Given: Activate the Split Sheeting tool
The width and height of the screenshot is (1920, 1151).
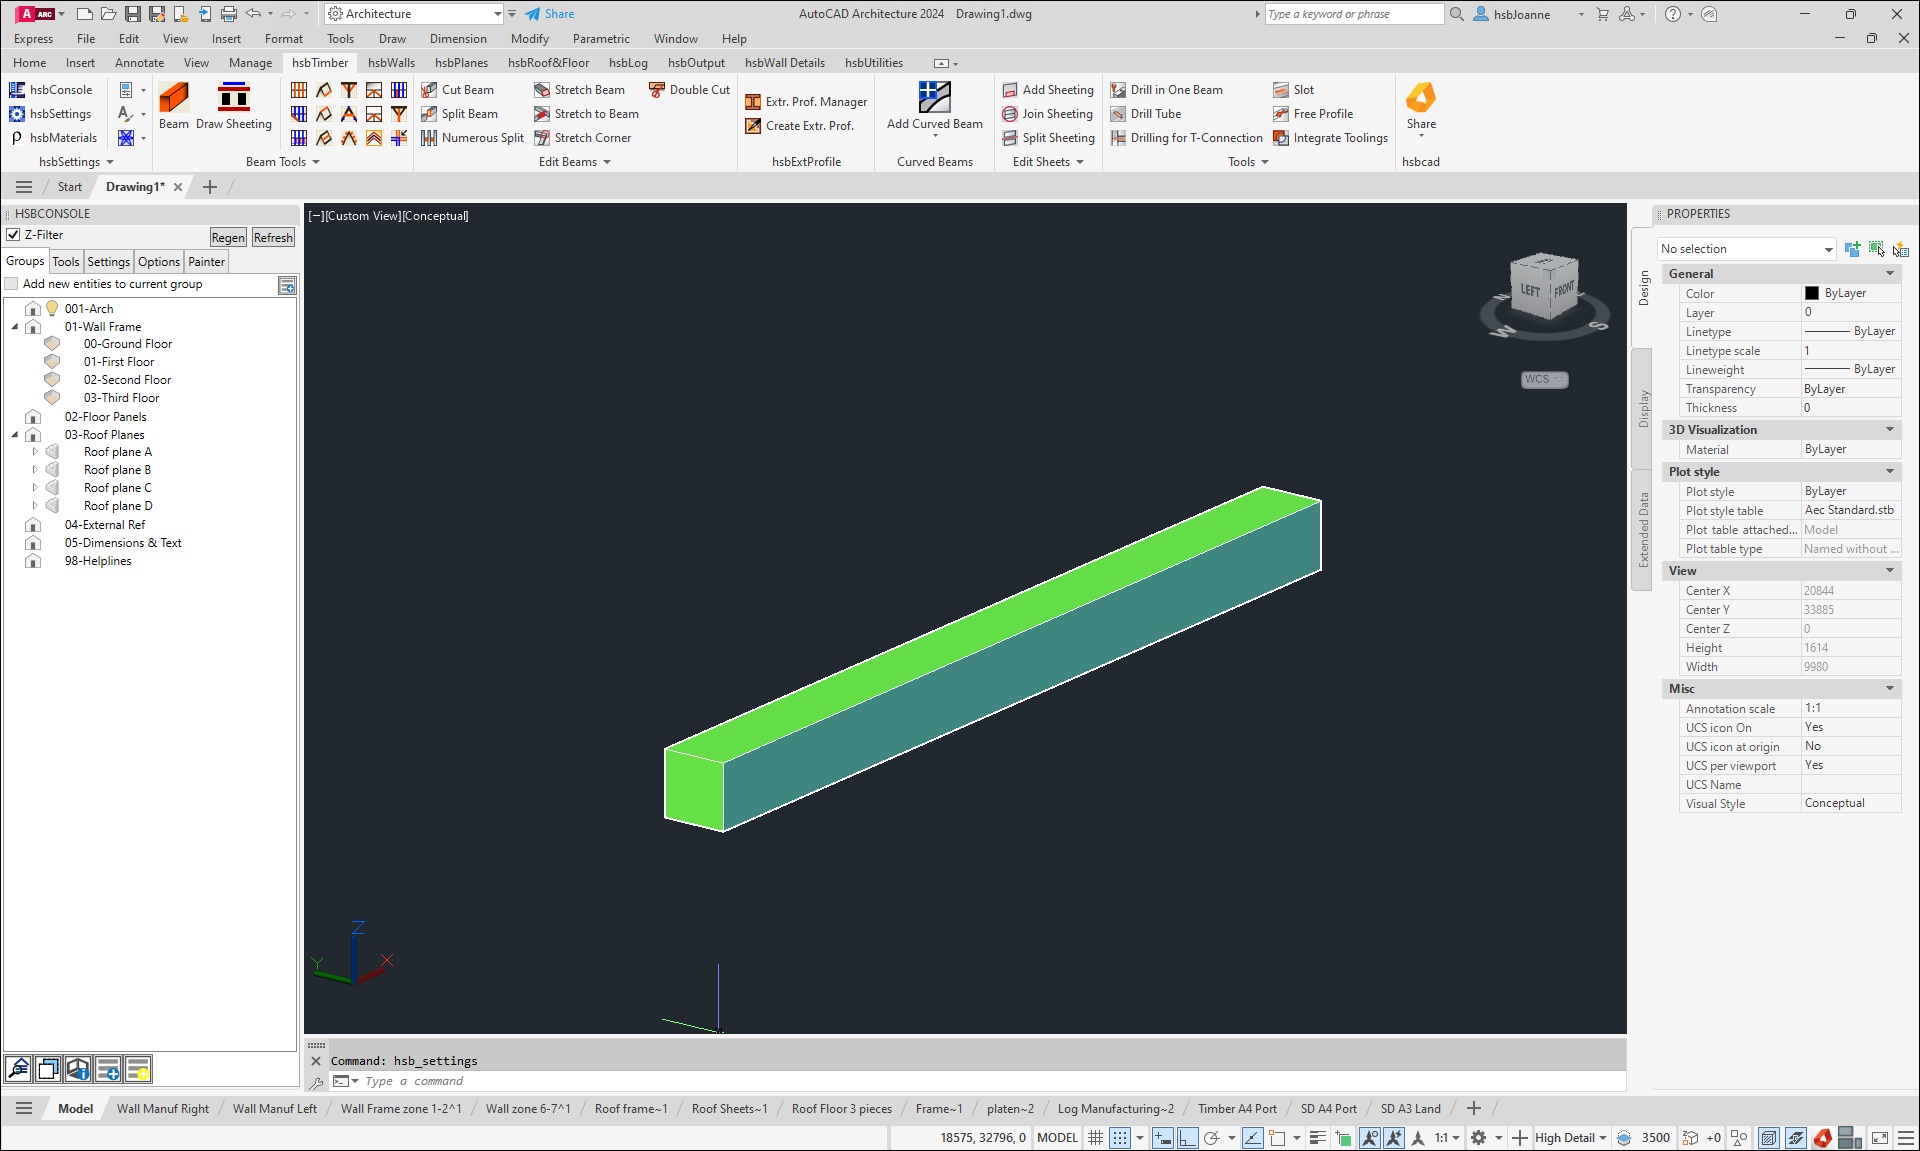Looking at the screenshot, I should click(1048, 138).
